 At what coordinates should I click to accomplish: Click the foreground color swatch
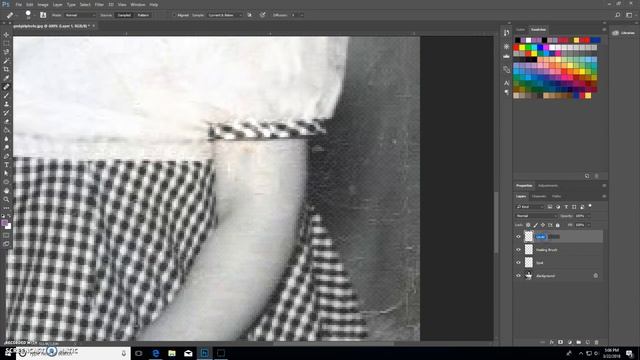(4, 223)
